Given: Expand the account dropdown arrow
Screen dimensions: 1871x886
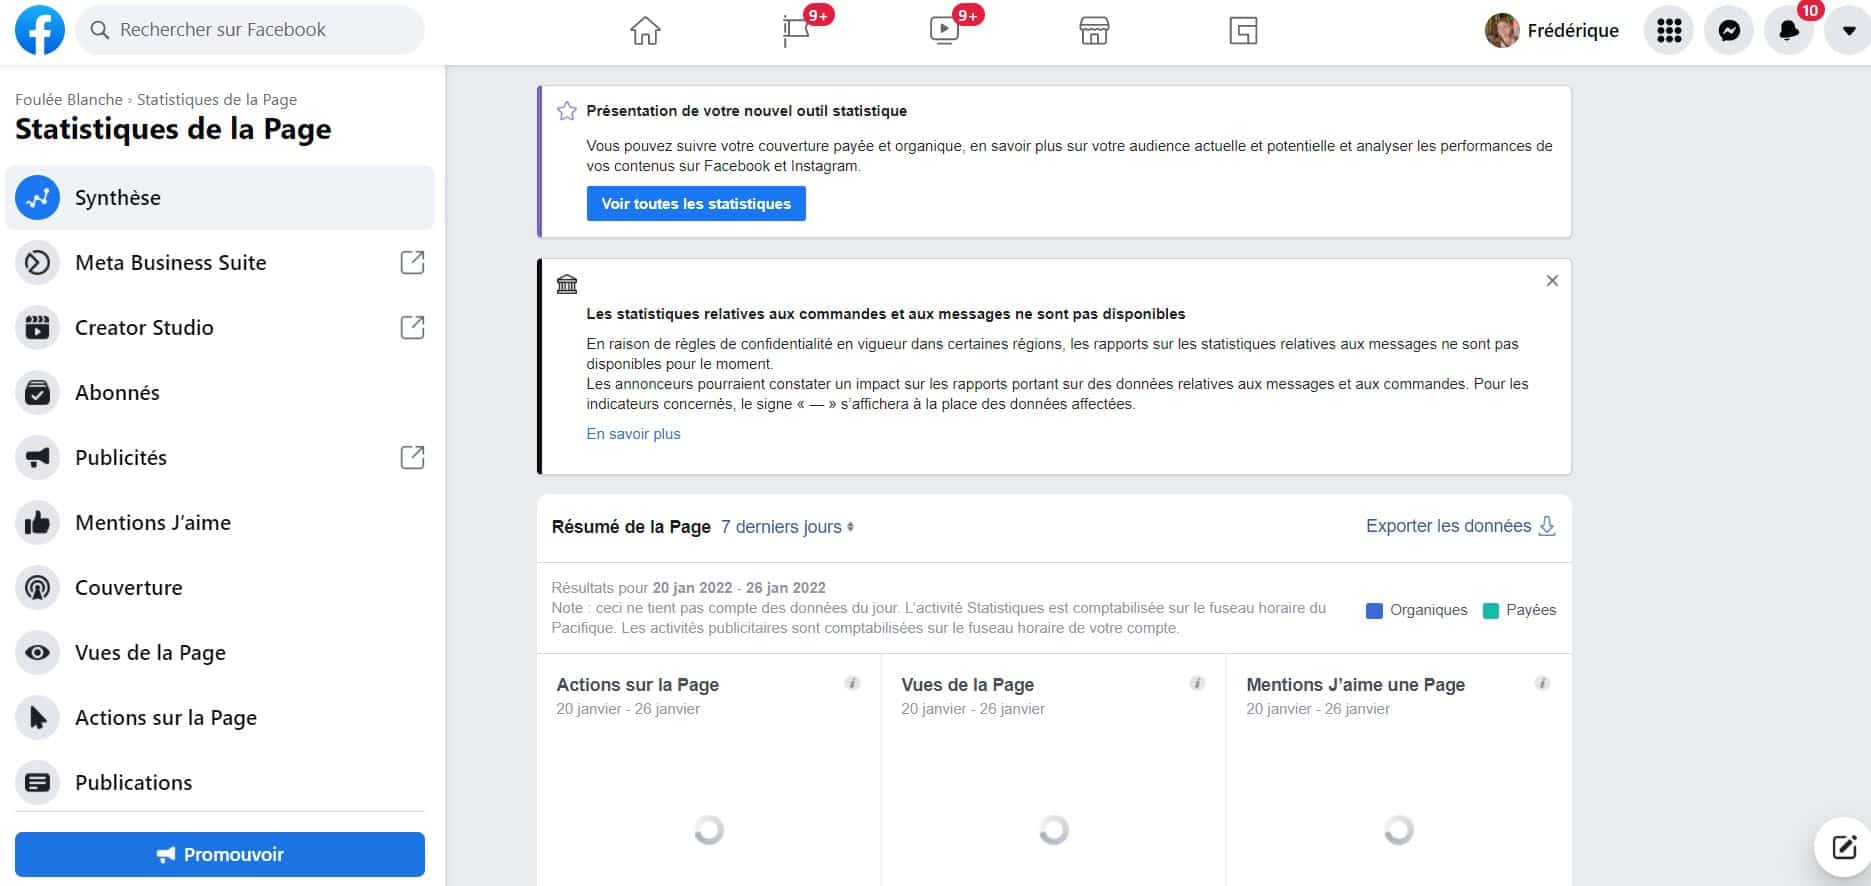Looking at the screenshot, I should (1848, 31).
